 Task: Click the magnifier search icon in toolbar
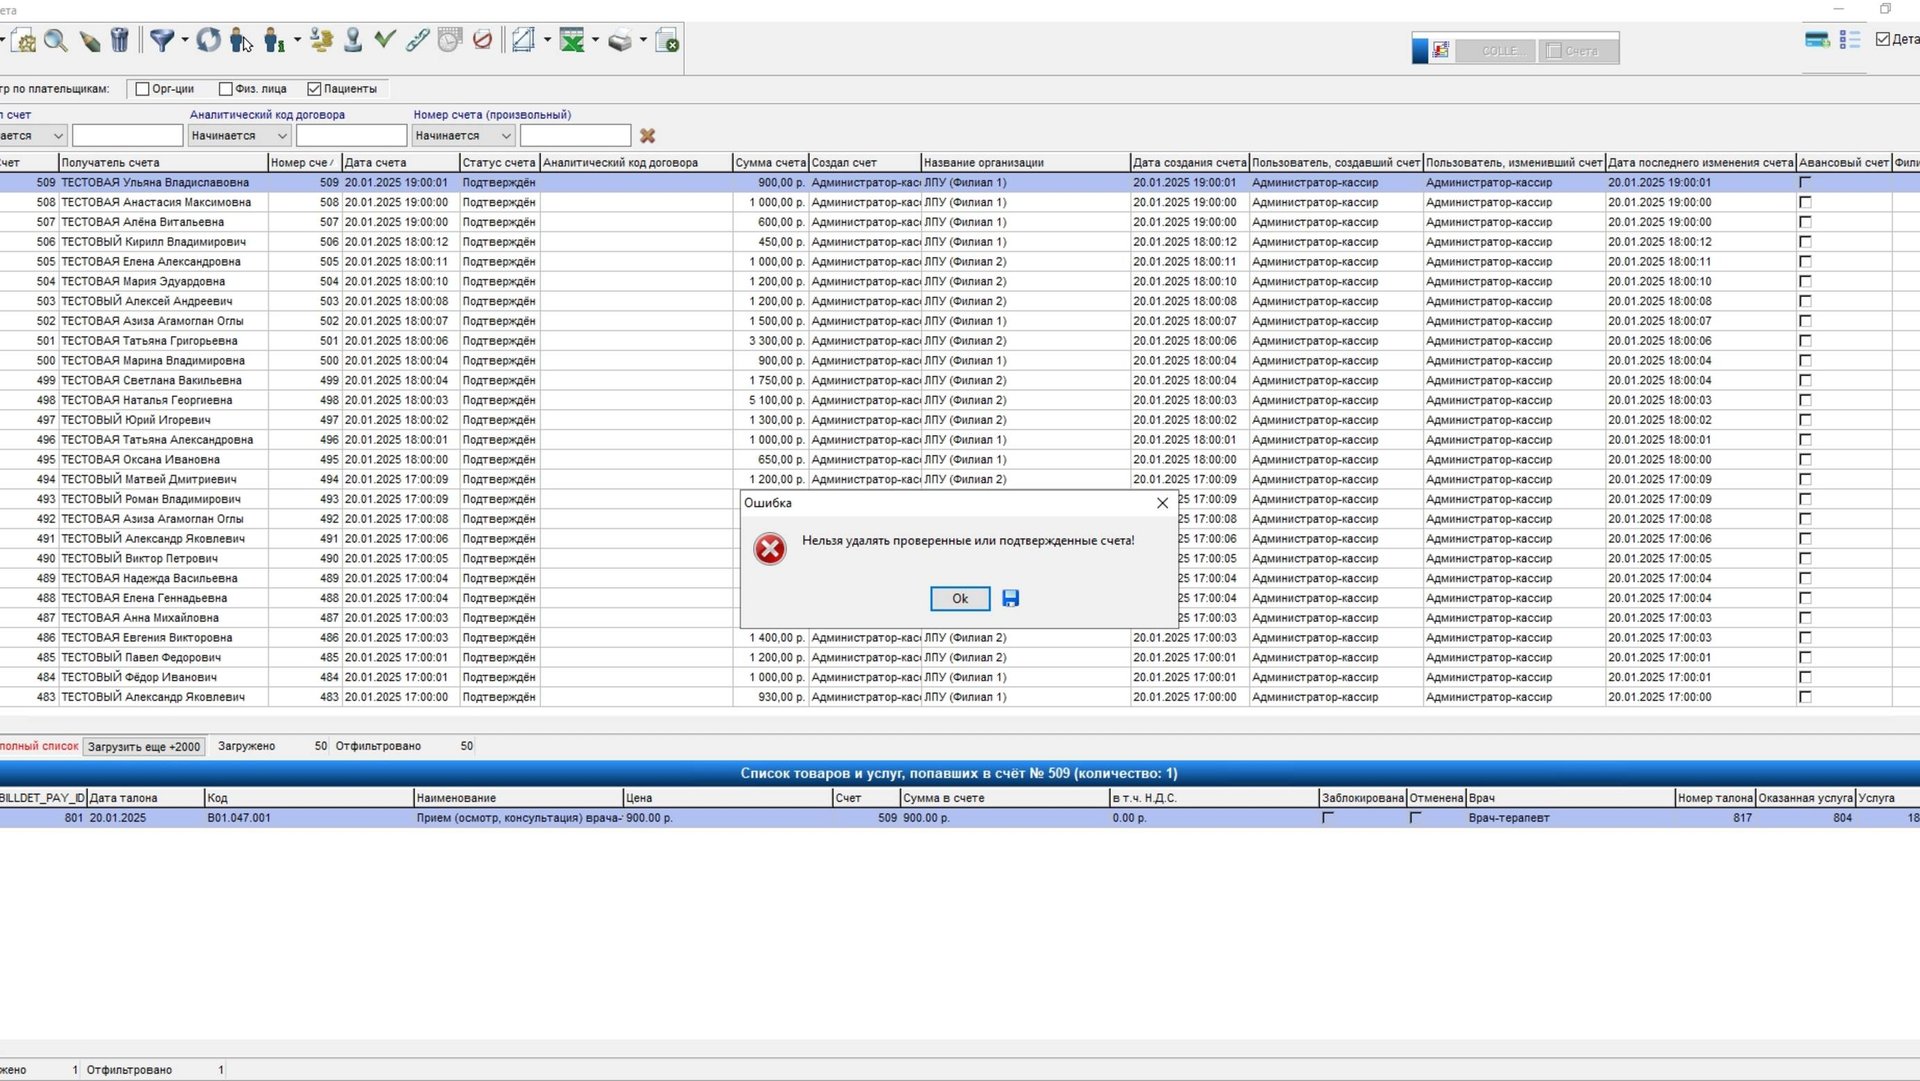(x=56, y=41)
